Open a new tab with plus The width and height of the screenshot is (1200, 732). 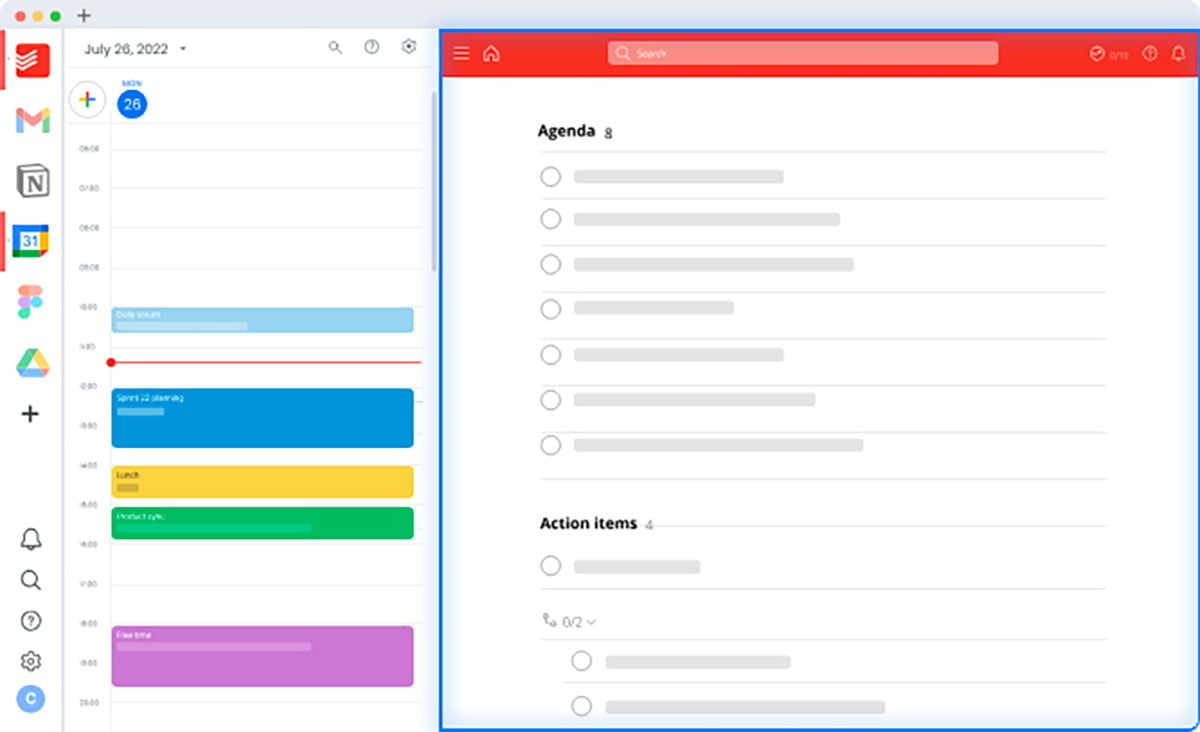coord(84,16)
